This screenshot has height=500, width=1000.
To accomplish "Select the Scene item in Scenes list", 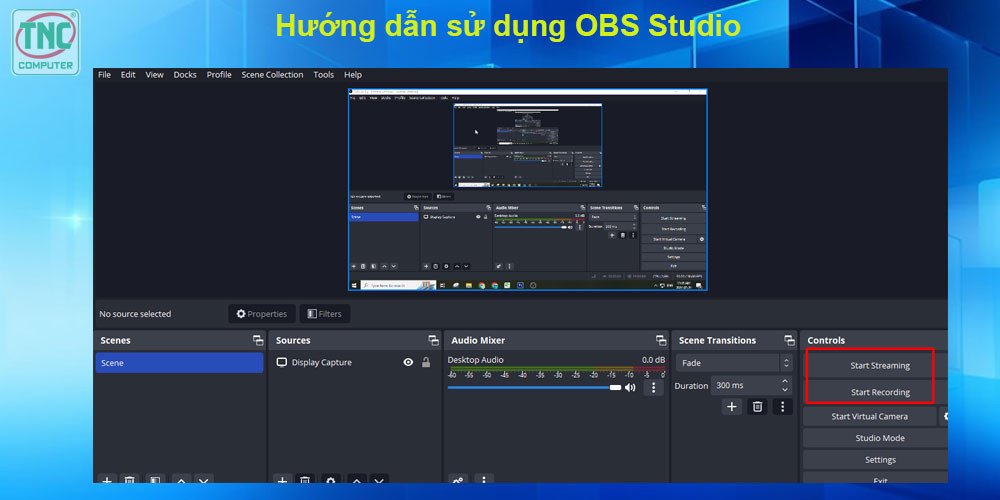I will 179,363.
